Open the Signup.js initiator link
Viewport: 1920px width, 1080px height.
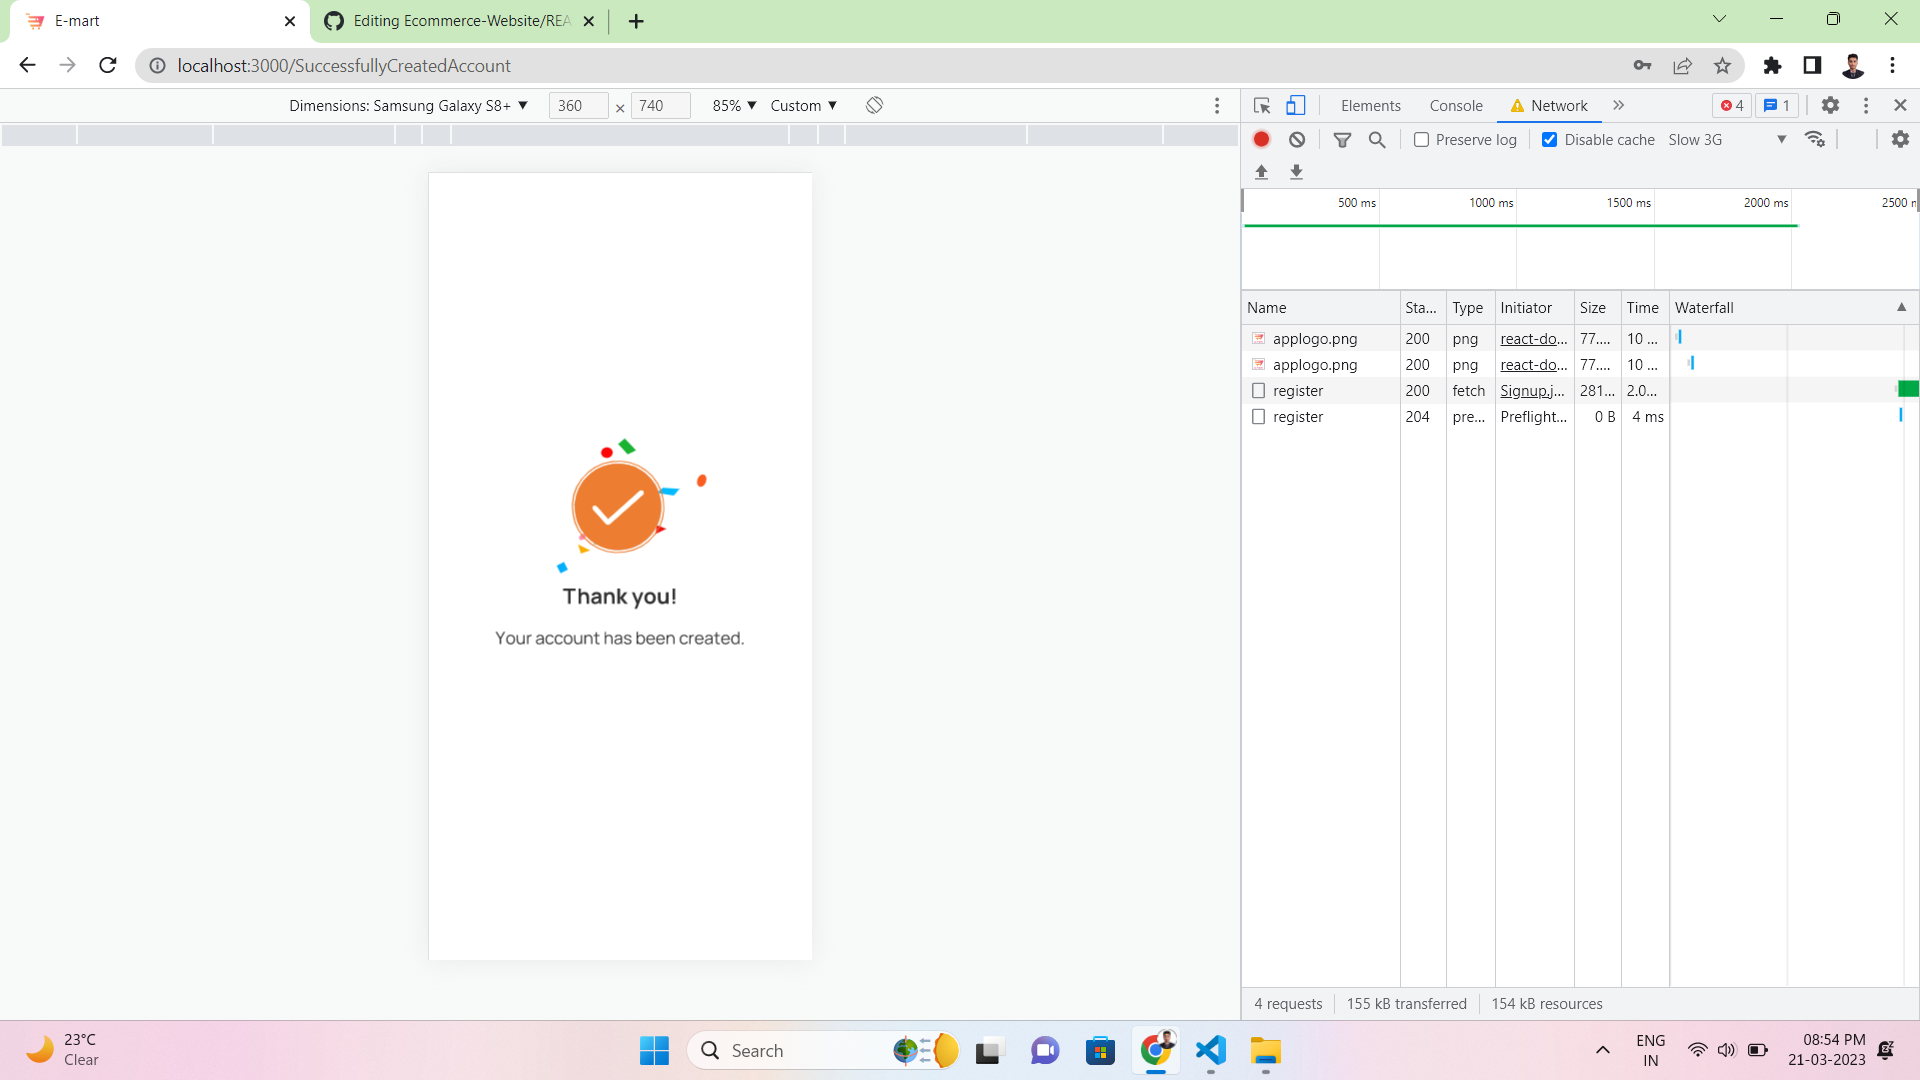click(1532, 390)
